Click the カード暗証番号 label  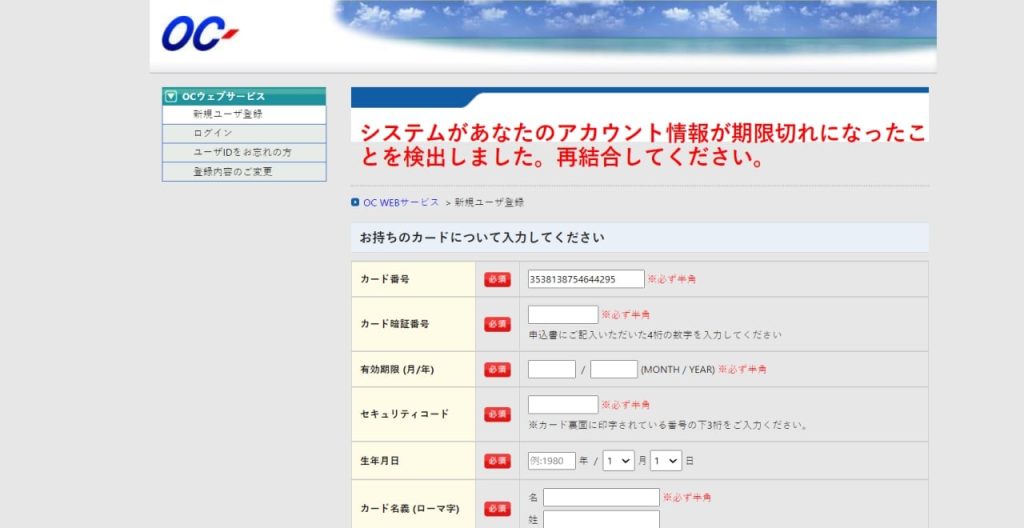coord(394,324)
